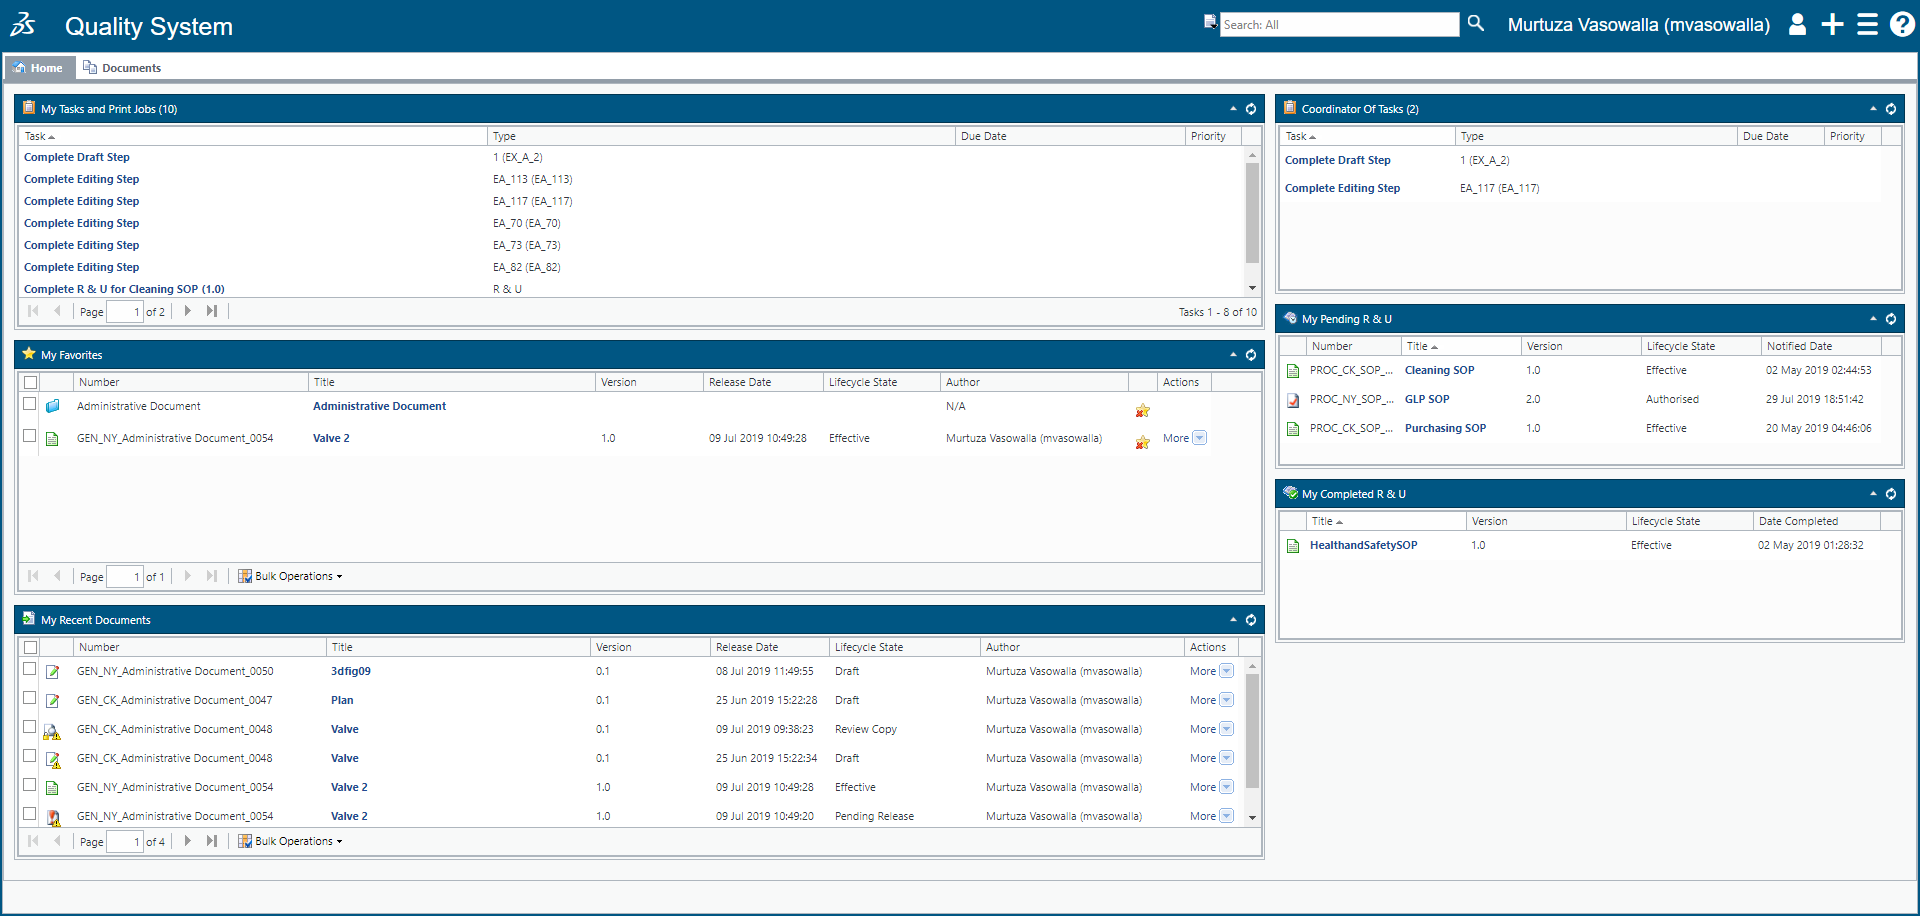Collapse the Coordinator Of Tasks panel
The width and height of the screenshot is (1920, 916).
[1873, 109]
